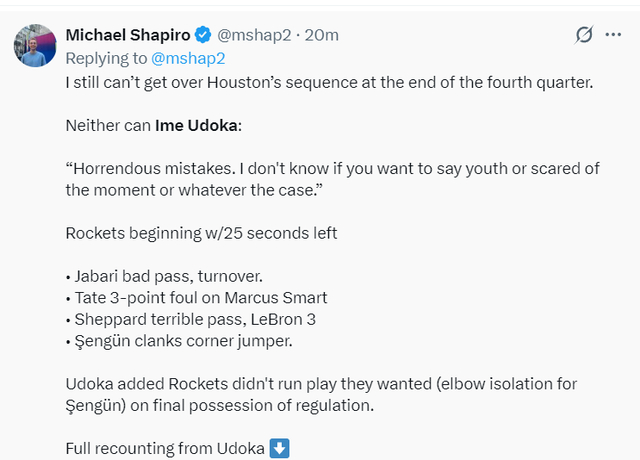Open the three-dot More options menu
This screenshot has height=460, width=640.
[x=613, y=35]
